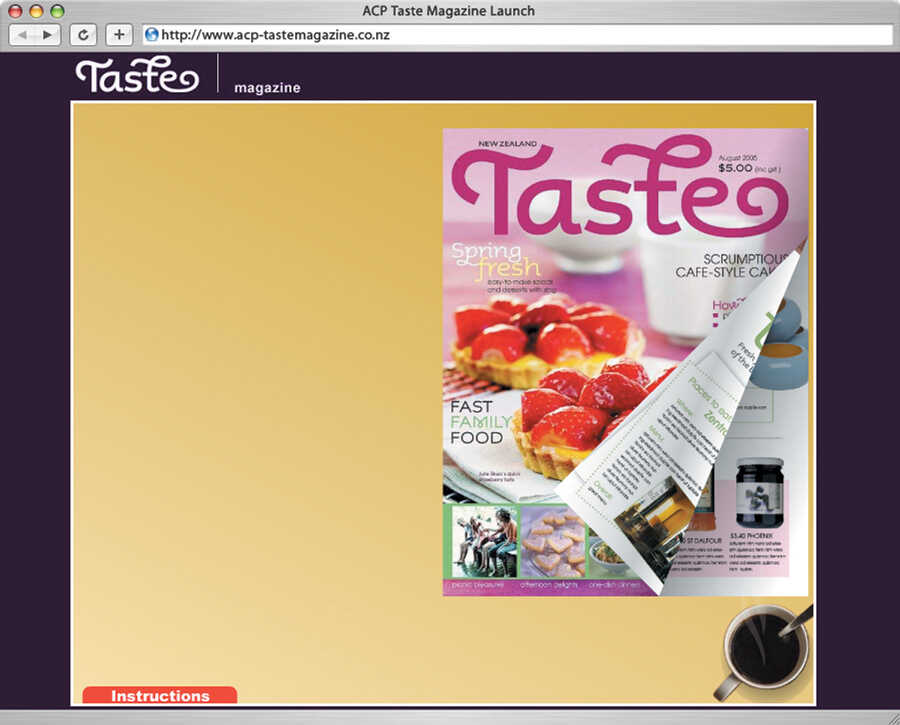Click the window title 'ACP Taste Magazine Launch'
The height and width of the screenshot is (725, 900).
[x=448, y=11]
